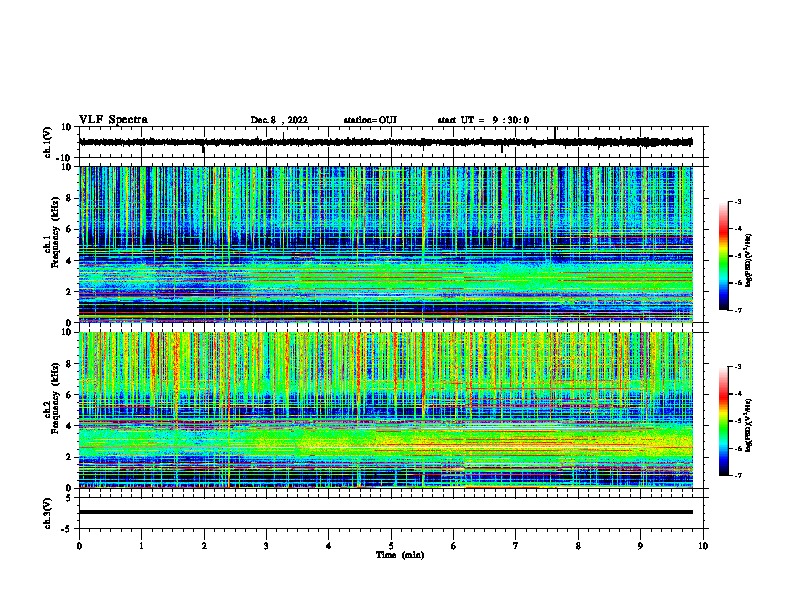Click the "-7" label on ch.2 colorbar
The width and height of the screenshot is (792, 612).
[737, 476]
